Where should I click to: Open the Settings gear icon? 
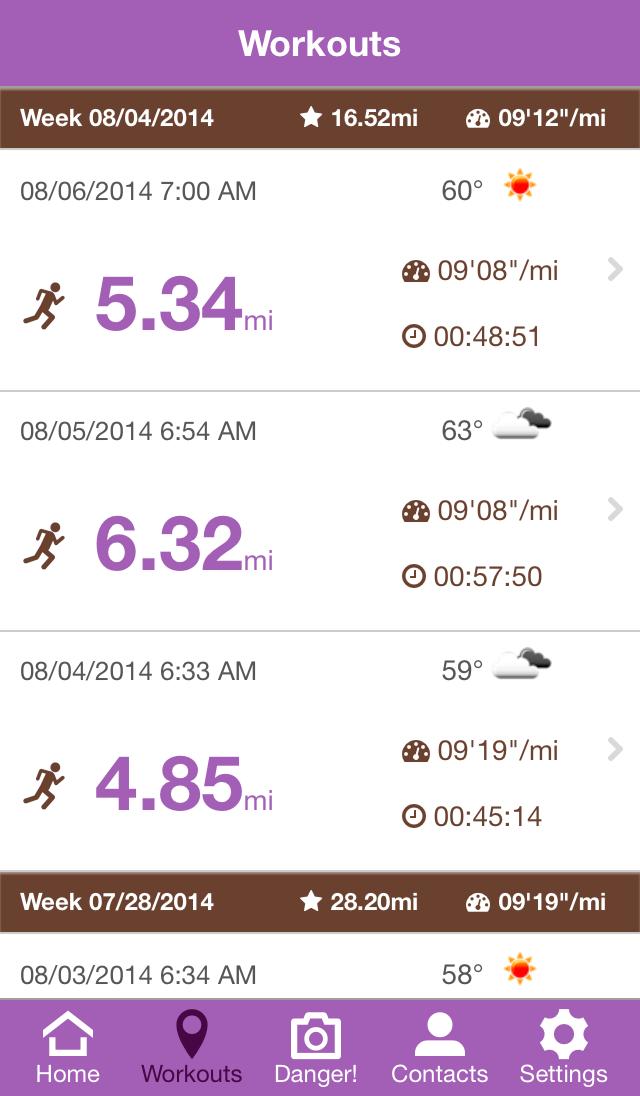click(x=563, y=1036)
